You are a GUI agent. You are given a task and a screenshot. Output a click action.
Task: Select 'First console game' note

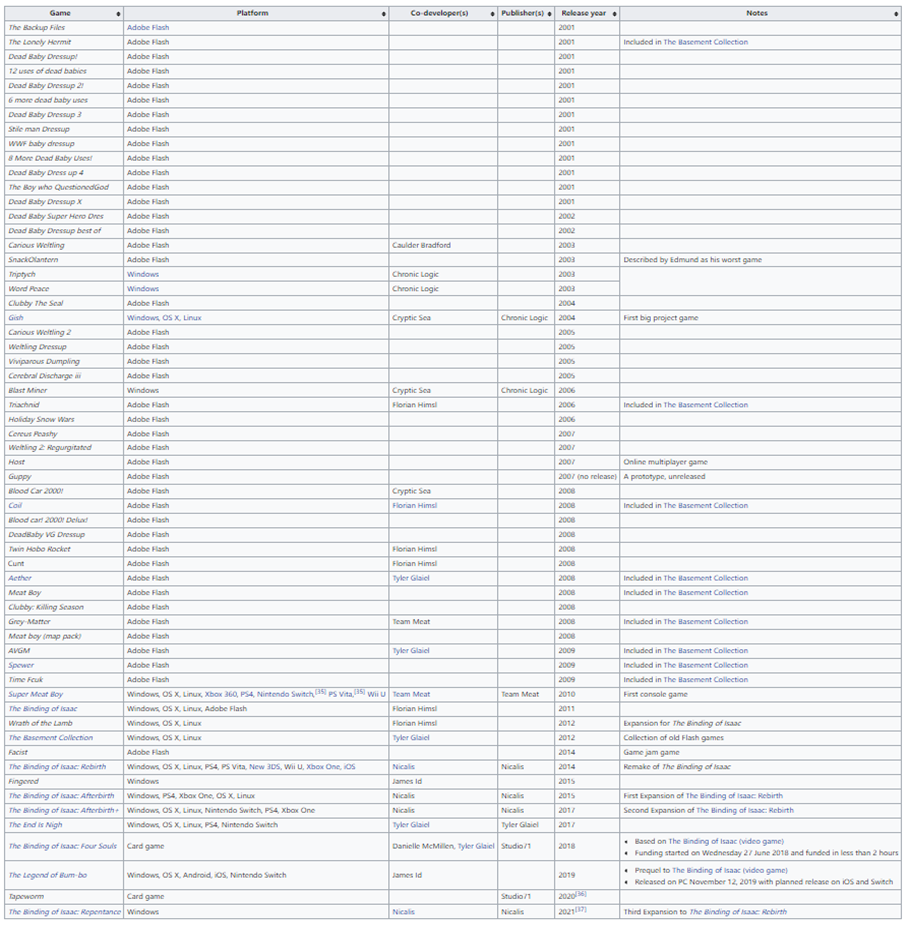coord(655,694)
